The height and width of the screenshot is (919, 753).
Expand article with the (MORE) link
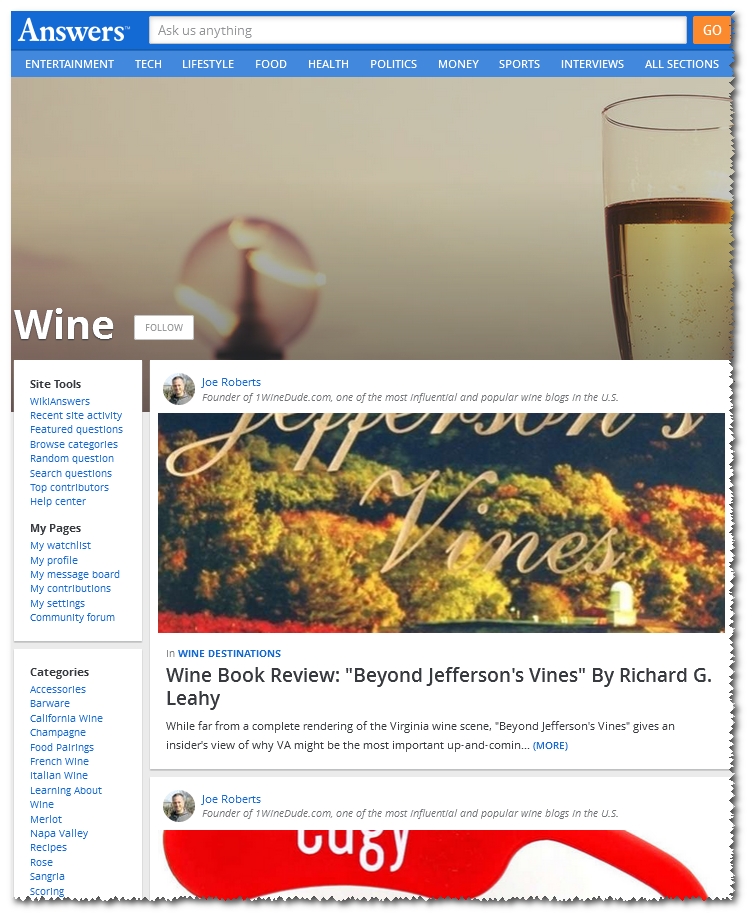click(550, 746)
